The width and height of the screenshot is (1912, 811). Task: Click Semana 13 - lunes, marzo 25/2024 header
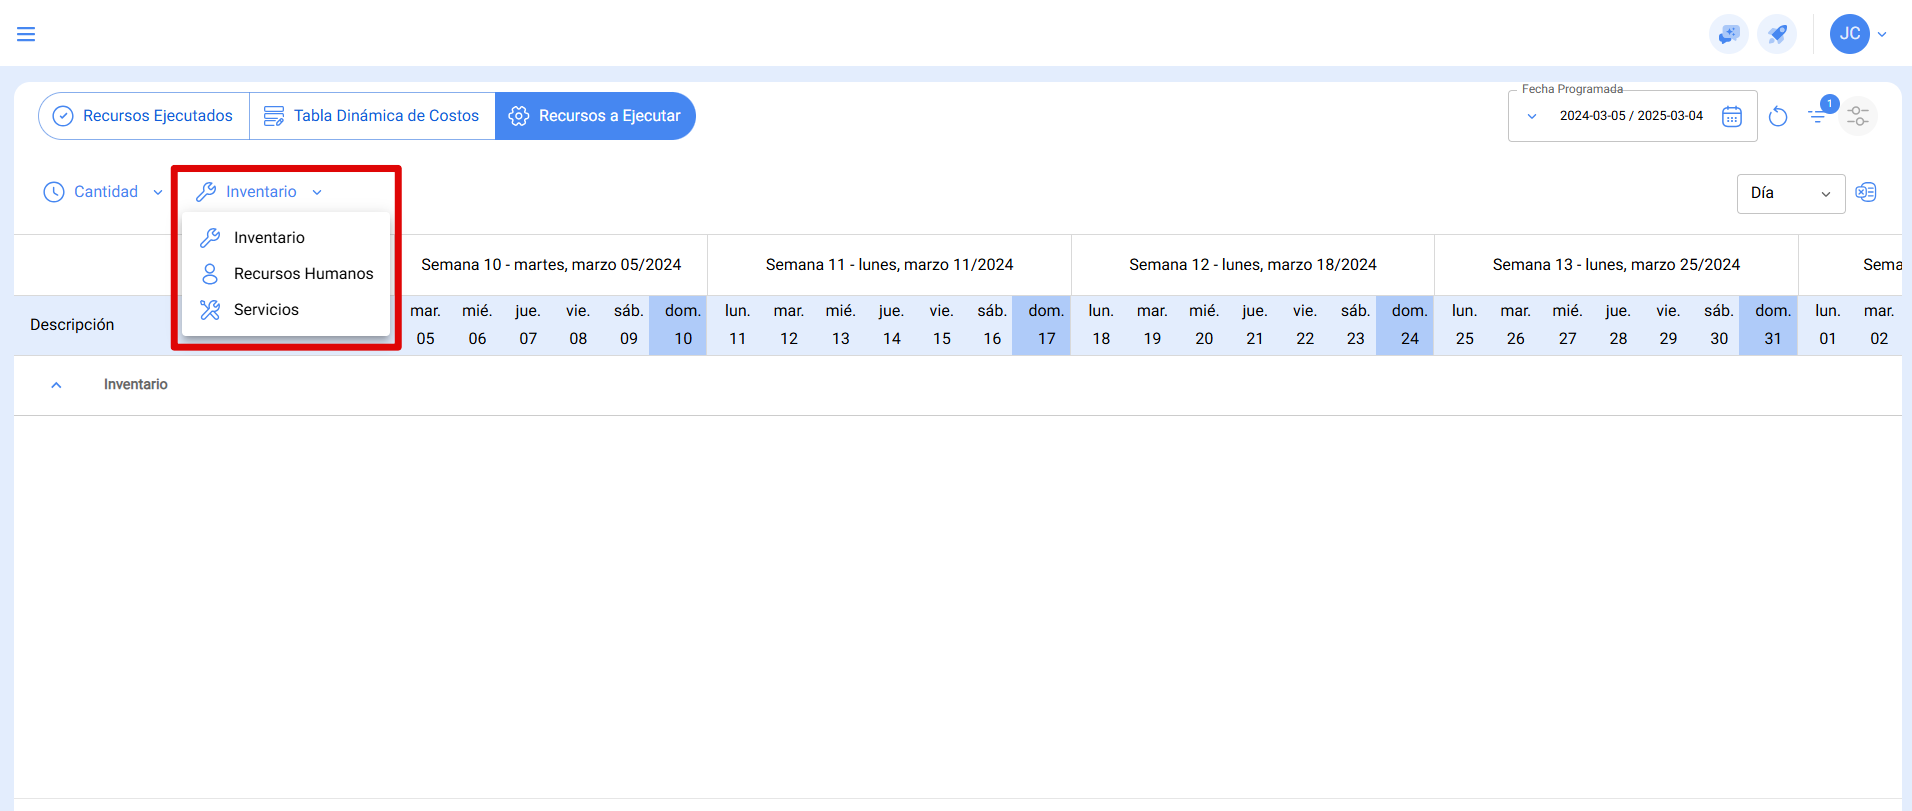coord(1616,265)
